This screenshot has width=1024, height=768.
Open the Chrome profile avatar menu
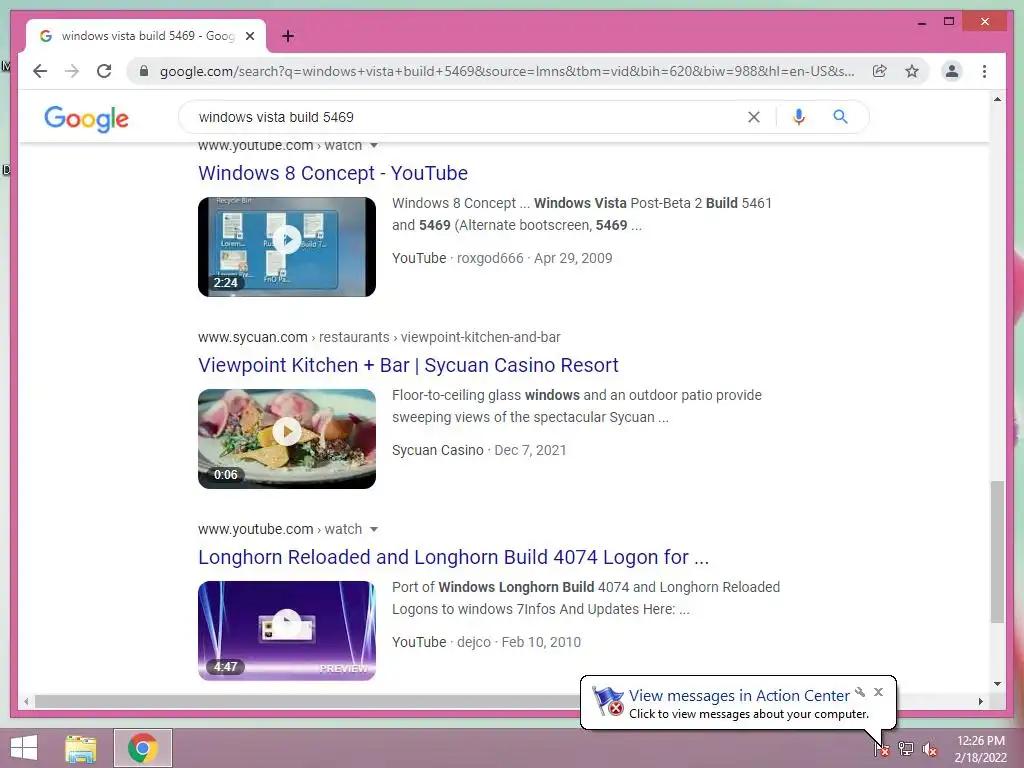[952, 71]
